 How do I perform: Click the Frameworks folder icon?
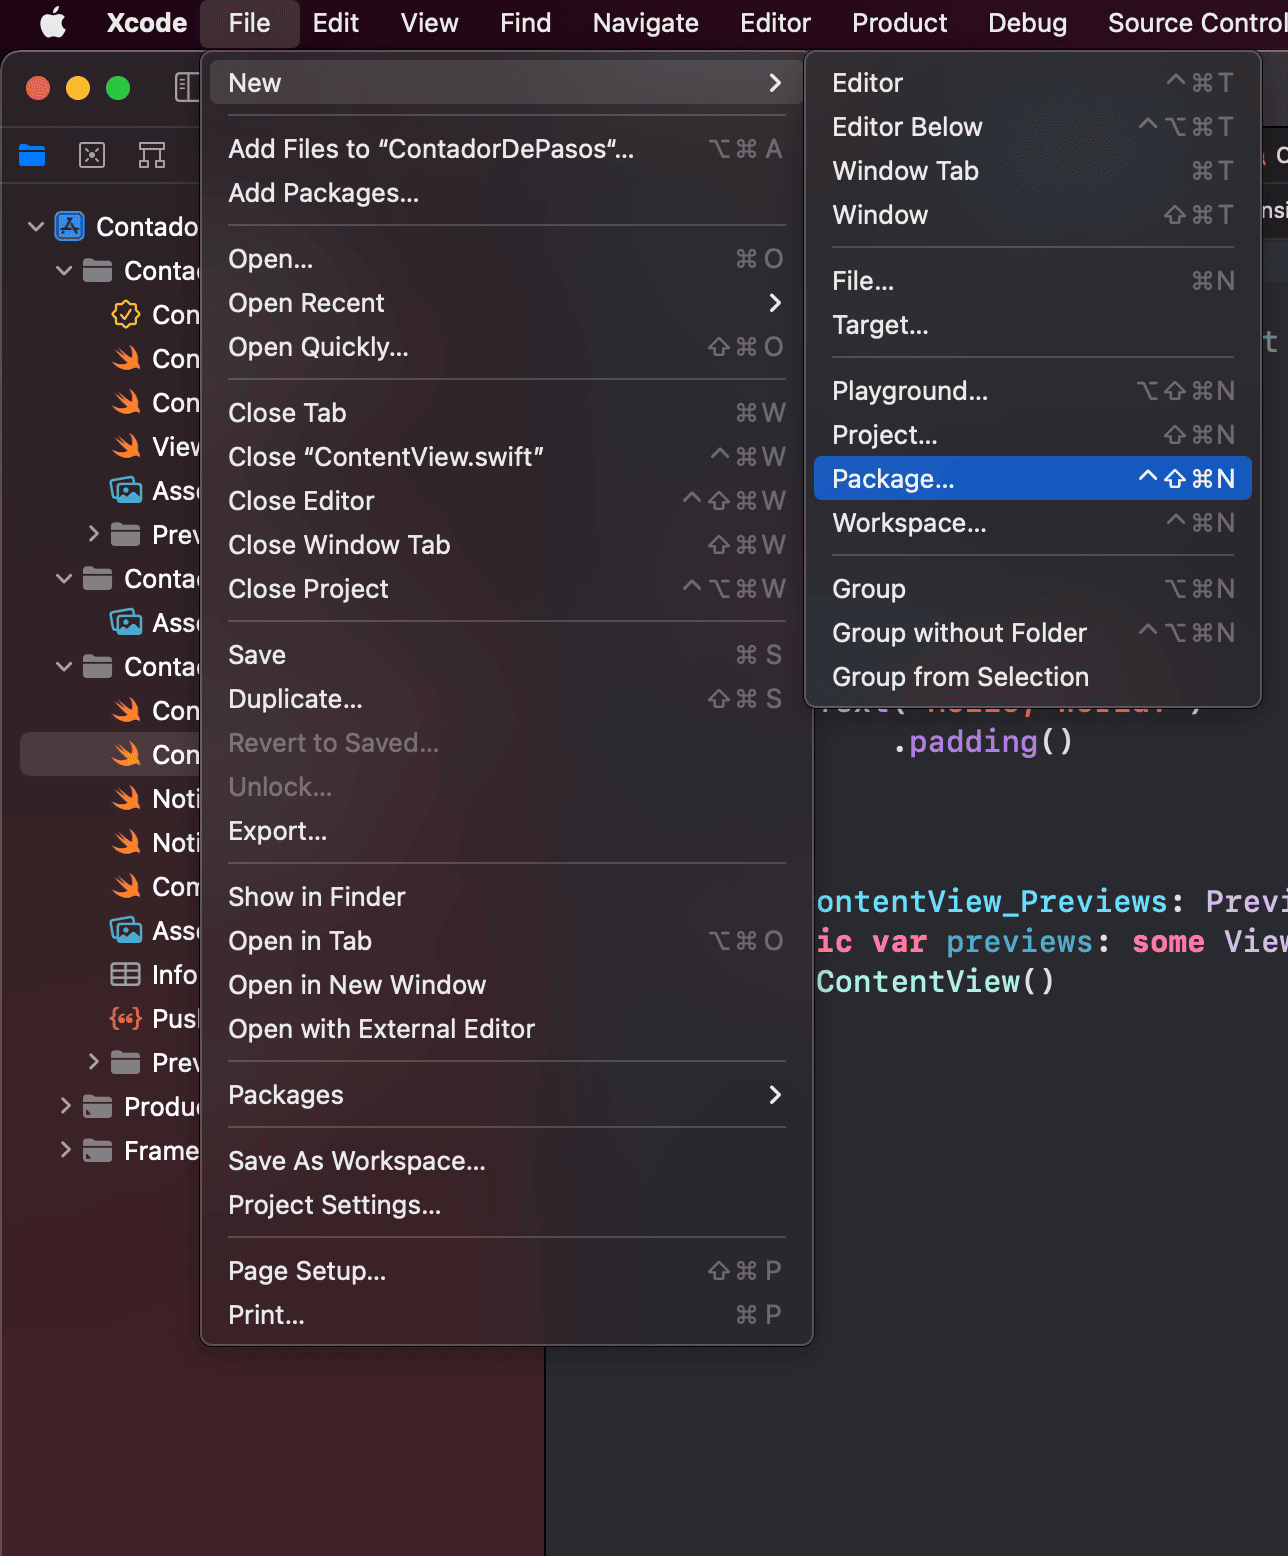tap(97, 1151)
